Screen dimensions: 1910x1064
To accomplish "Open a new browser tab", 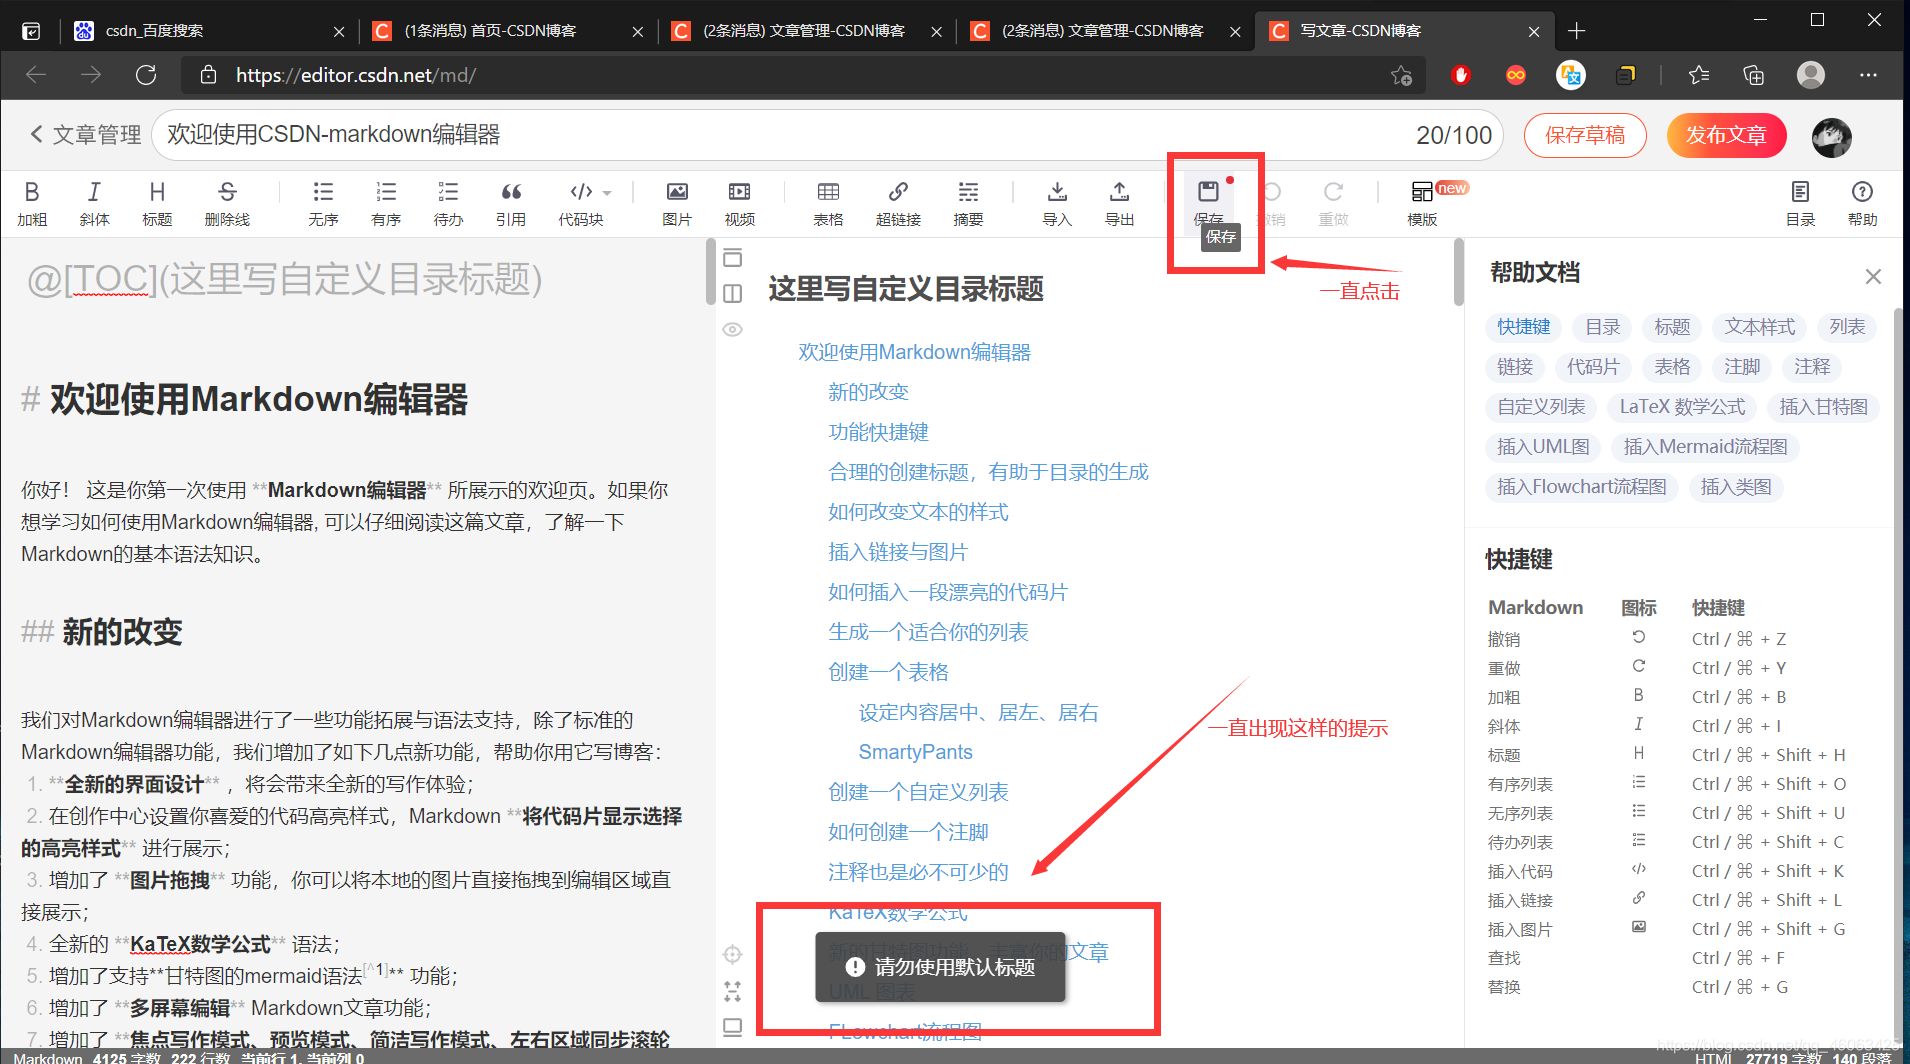I will [x=1576, y=31].
